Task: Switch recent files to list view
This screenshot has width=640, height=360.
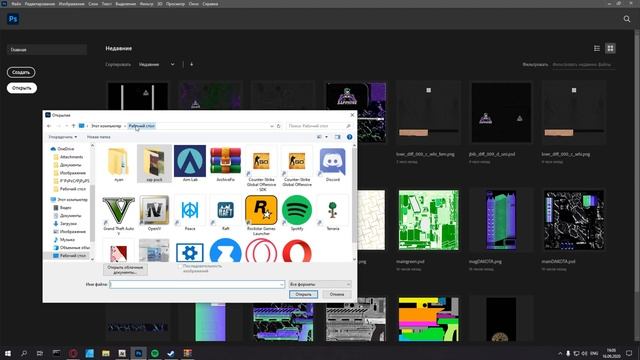Action: [597, 49]
